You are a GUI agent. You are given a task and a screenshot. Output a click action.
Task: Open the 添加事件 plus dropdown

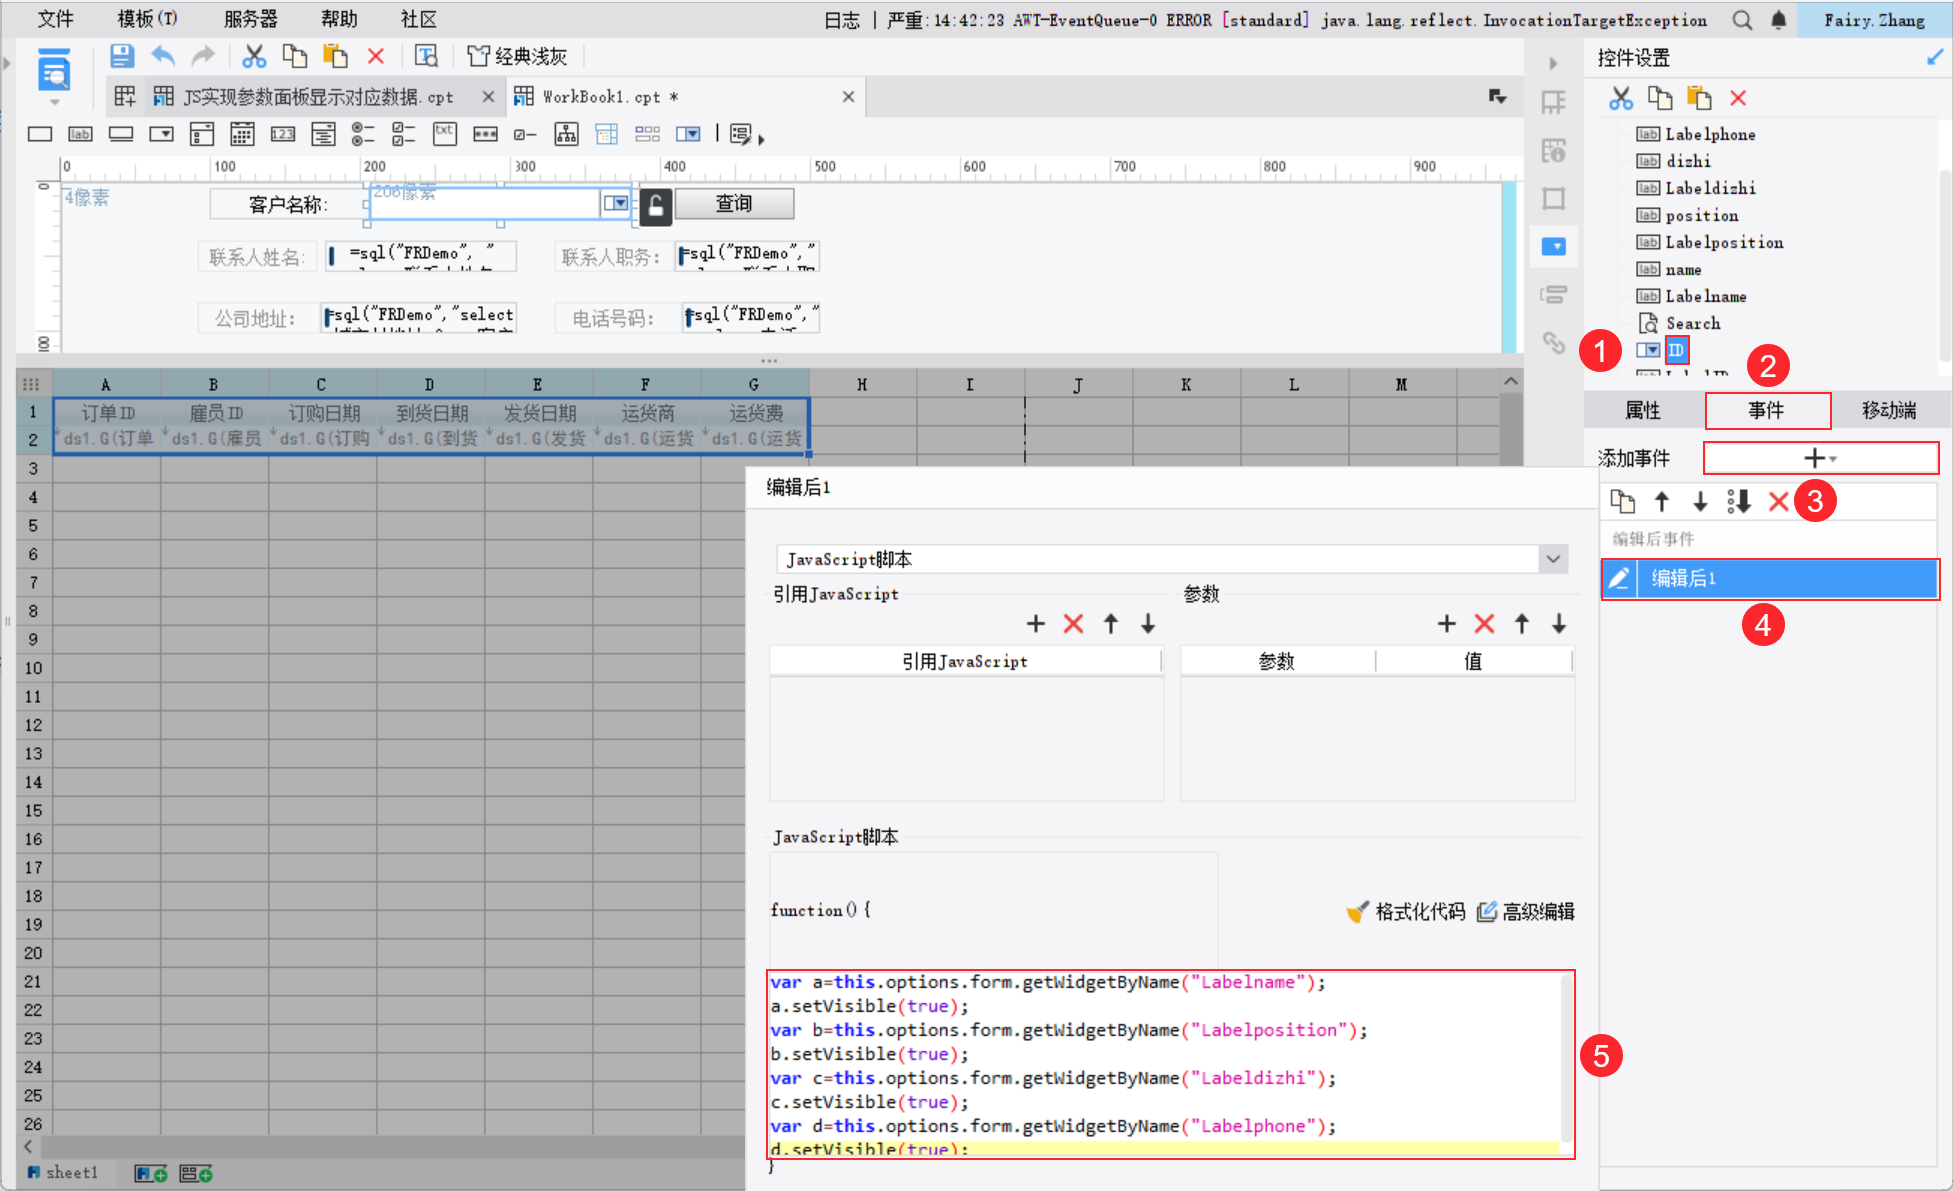1820,458
